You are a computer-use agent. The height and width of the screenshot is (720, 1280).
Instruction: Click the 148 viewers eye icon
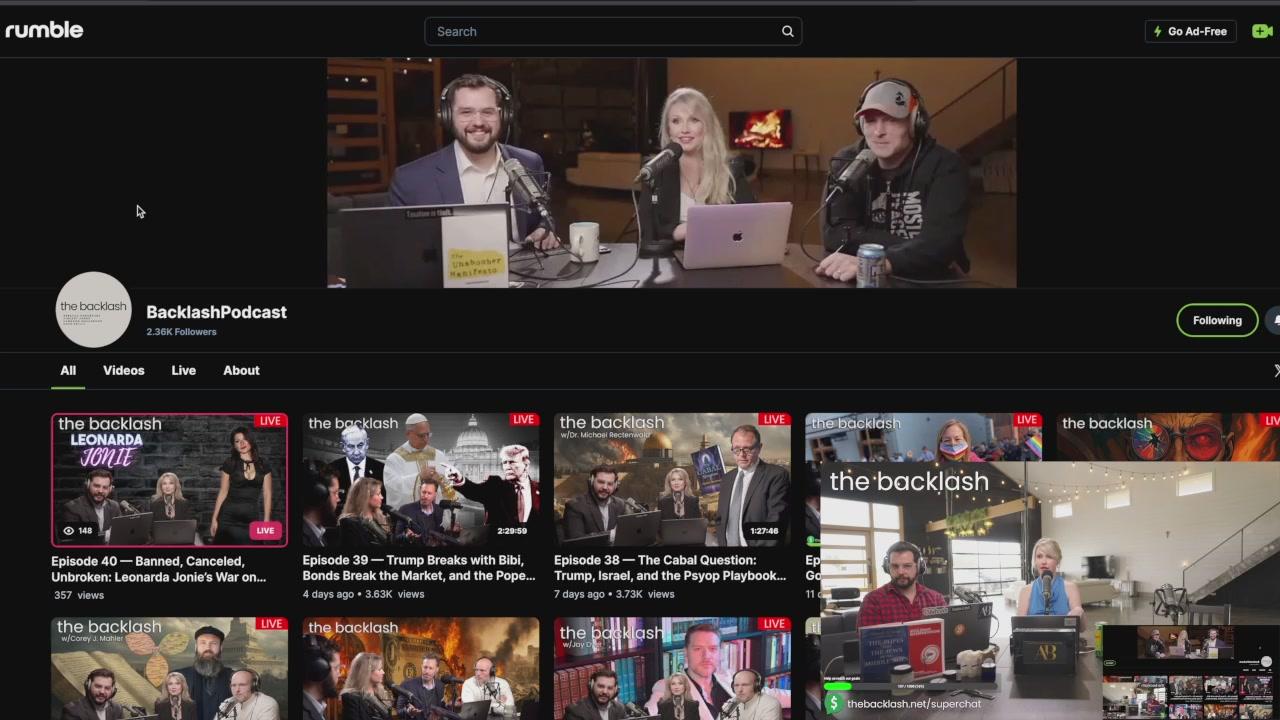pyautogui.click(x=69, y=531)
